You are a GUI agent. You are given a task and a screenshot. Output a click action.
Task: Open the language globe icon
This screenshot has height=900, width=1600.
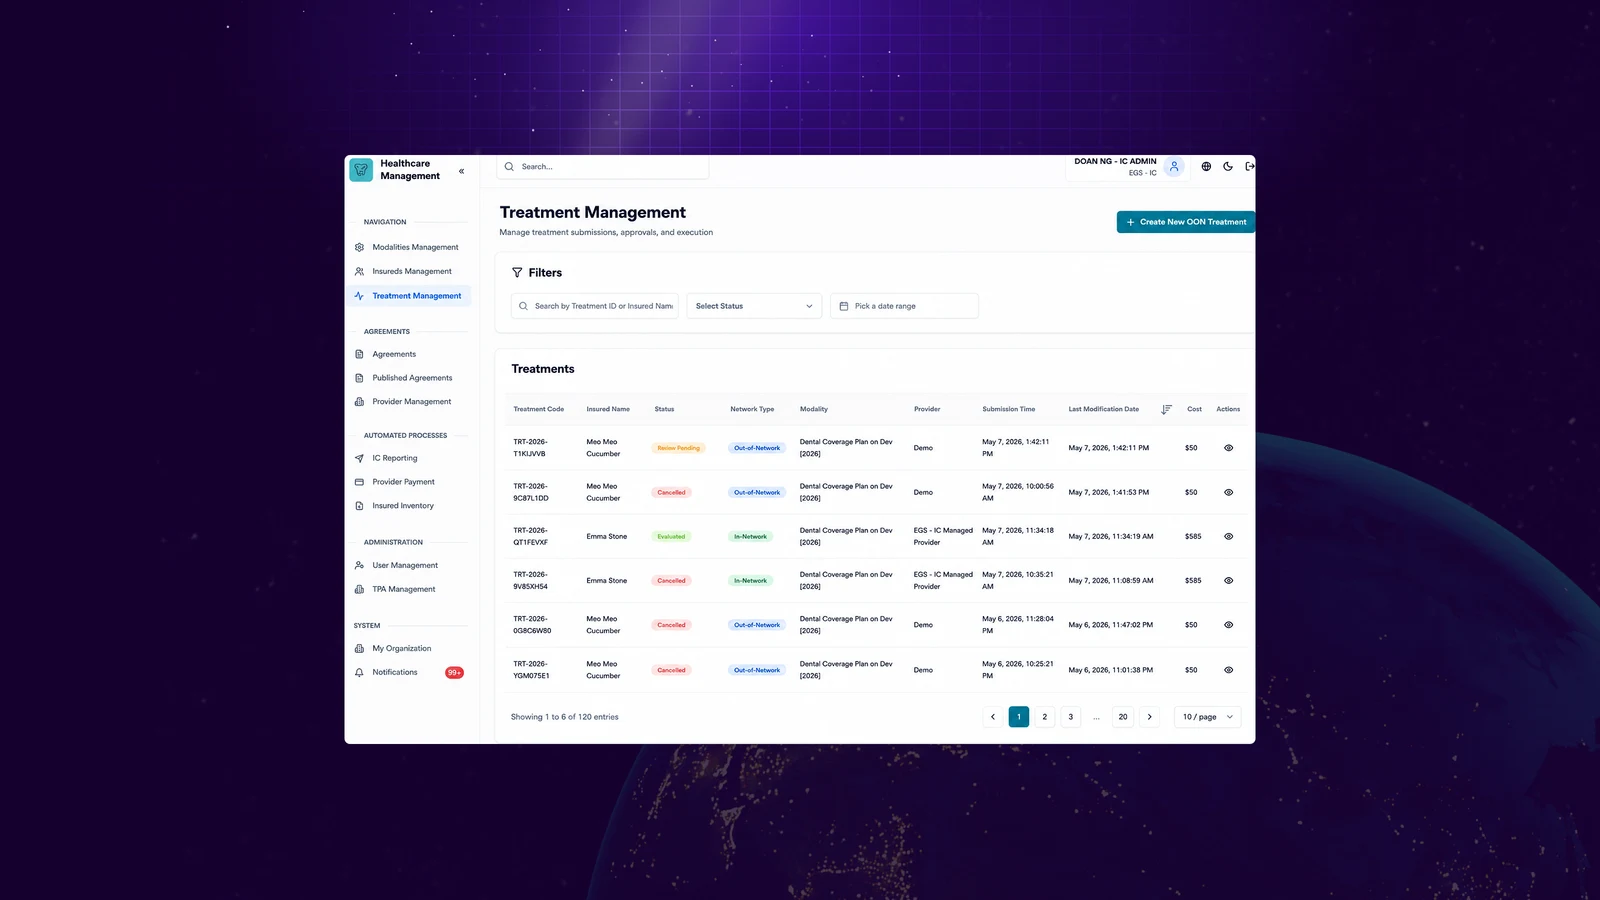point(1206,167)
